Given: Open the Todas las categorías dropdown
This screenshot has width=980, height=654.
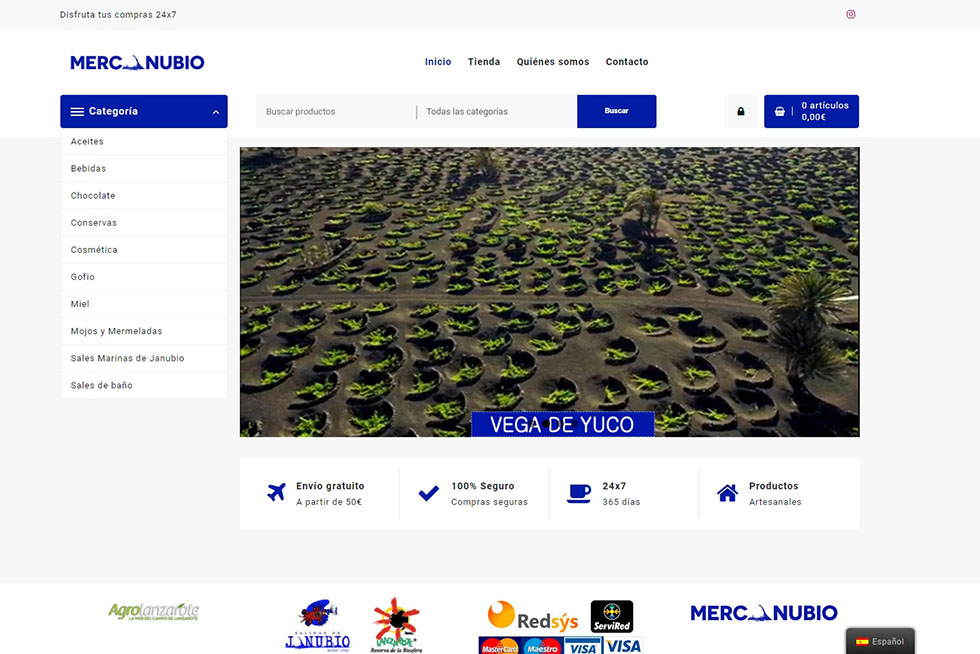Looking at the screenshot, I should coord(496,112).
